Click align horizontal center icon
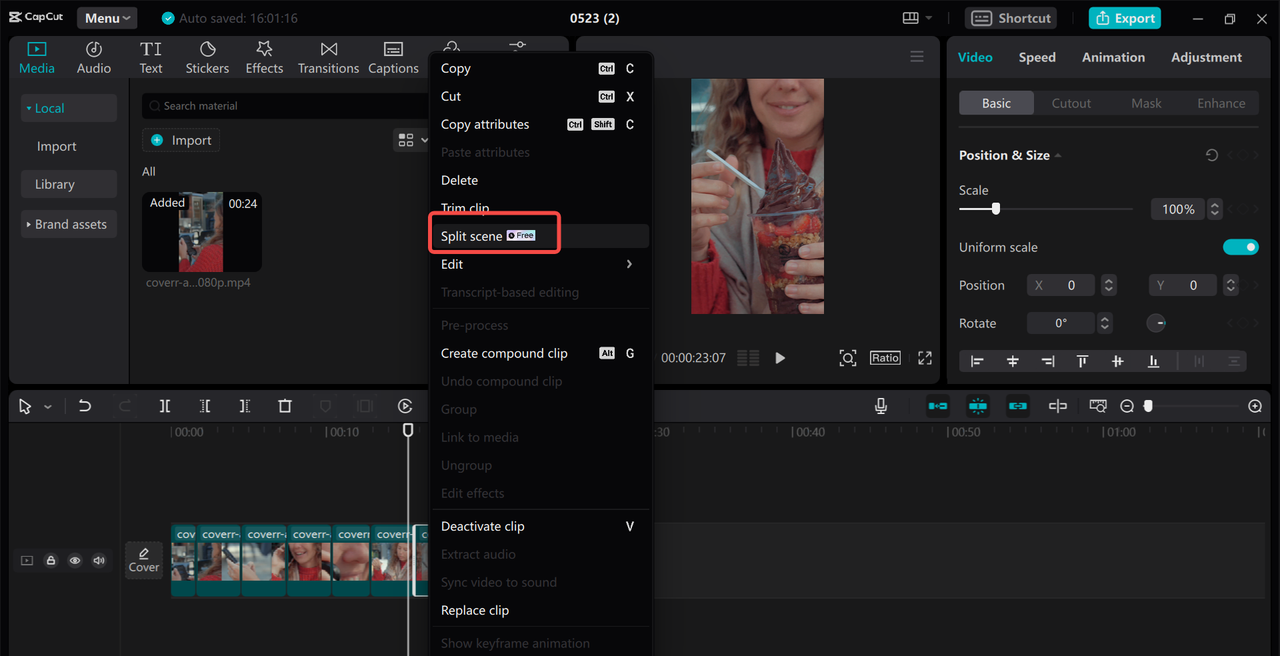Screen dimensions: 1280x656 click(x=1013, y=361)
